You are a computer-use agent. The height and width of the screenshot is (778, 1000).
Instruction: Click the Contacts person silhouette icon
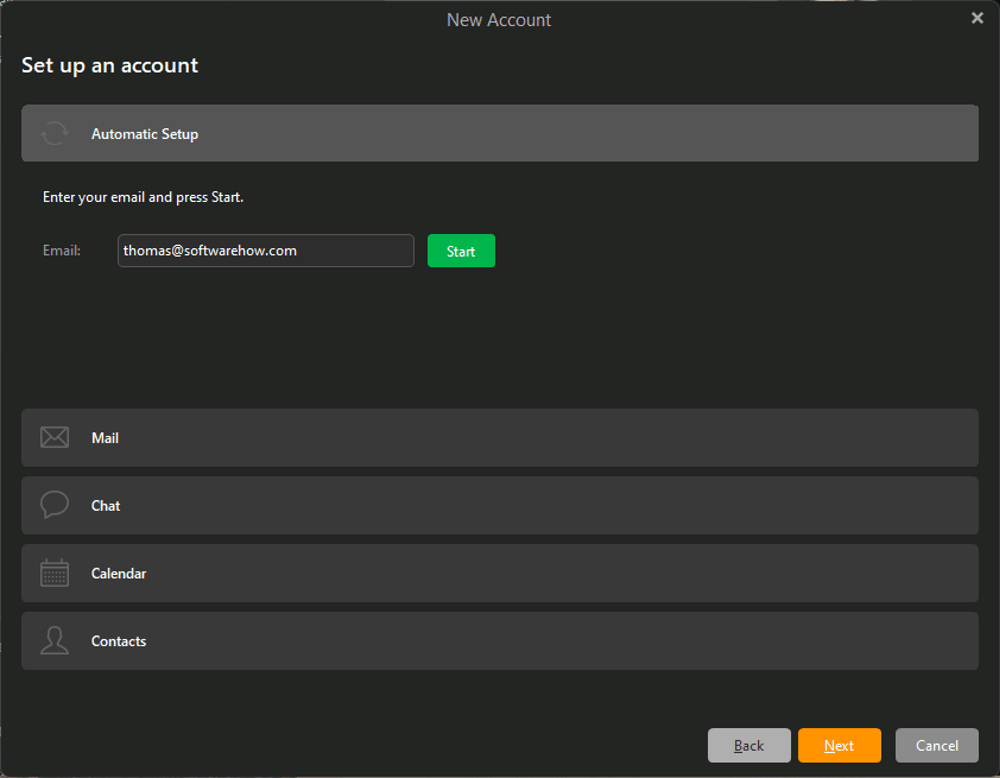click(x=55, y=641)
